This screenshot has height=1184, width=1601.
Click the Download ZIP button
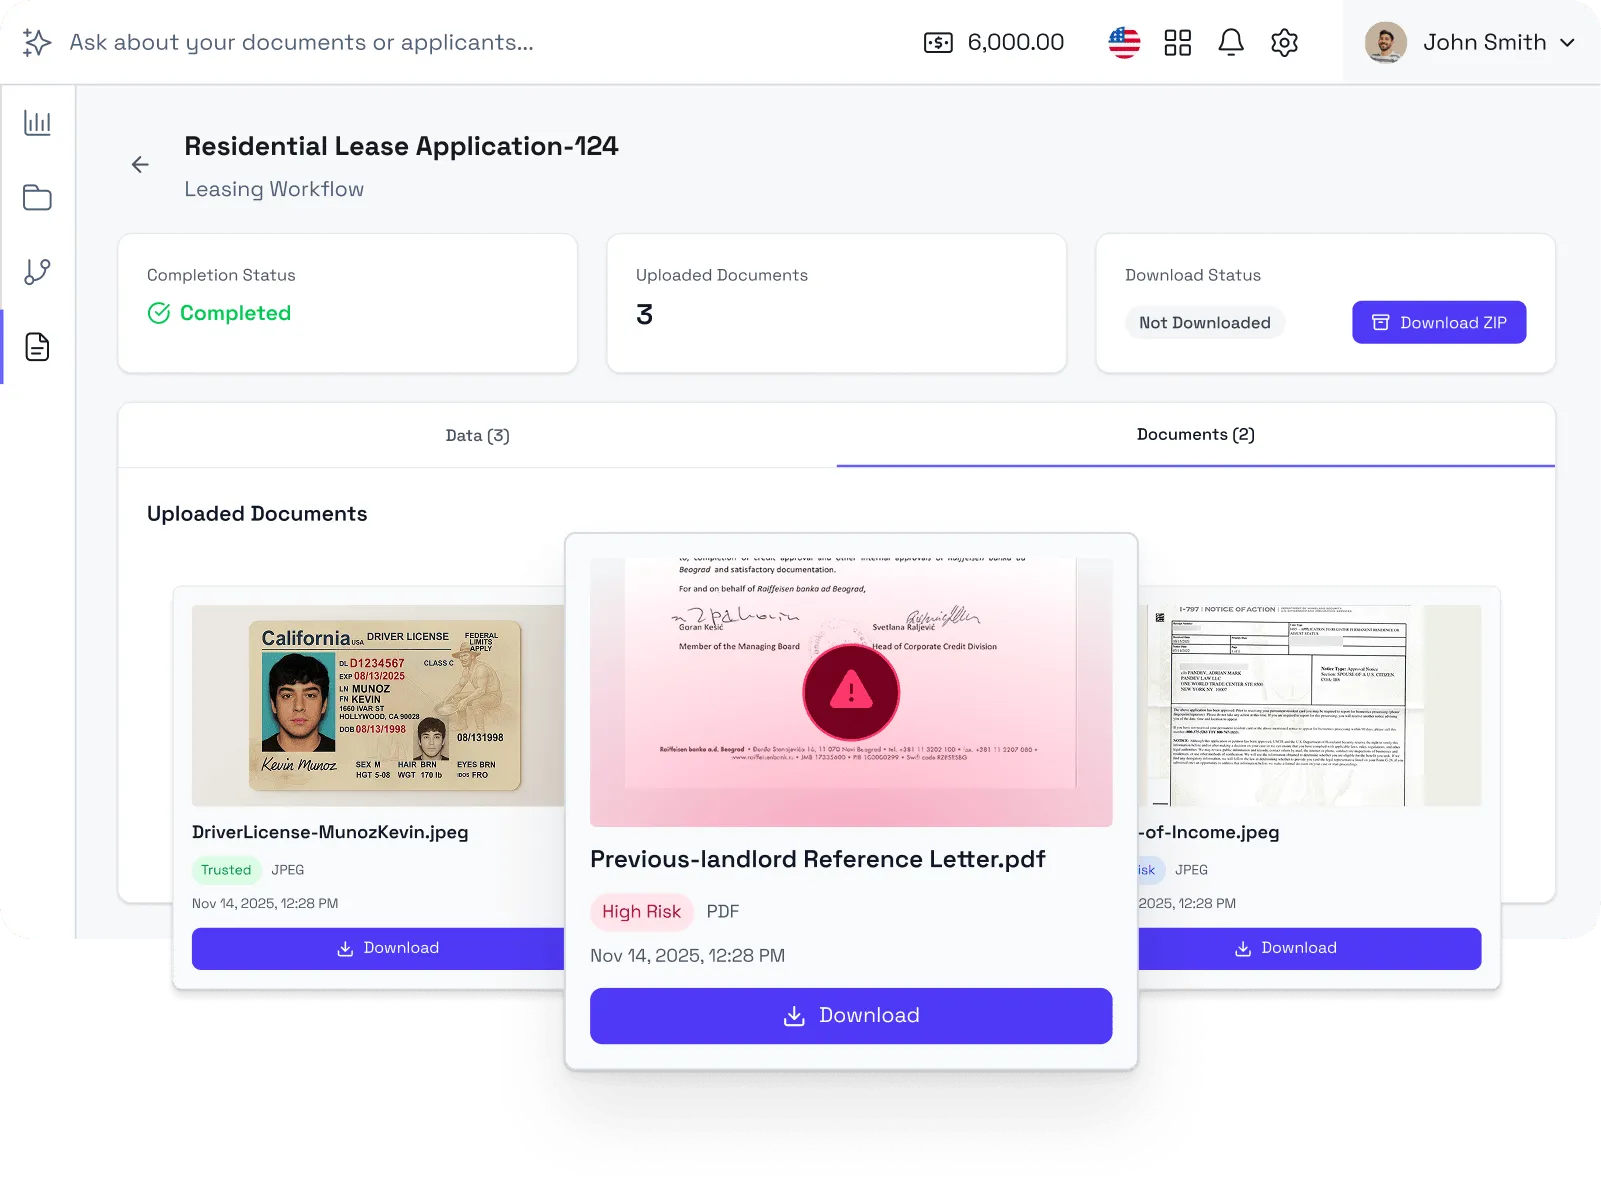click(x=1439, y=322)
